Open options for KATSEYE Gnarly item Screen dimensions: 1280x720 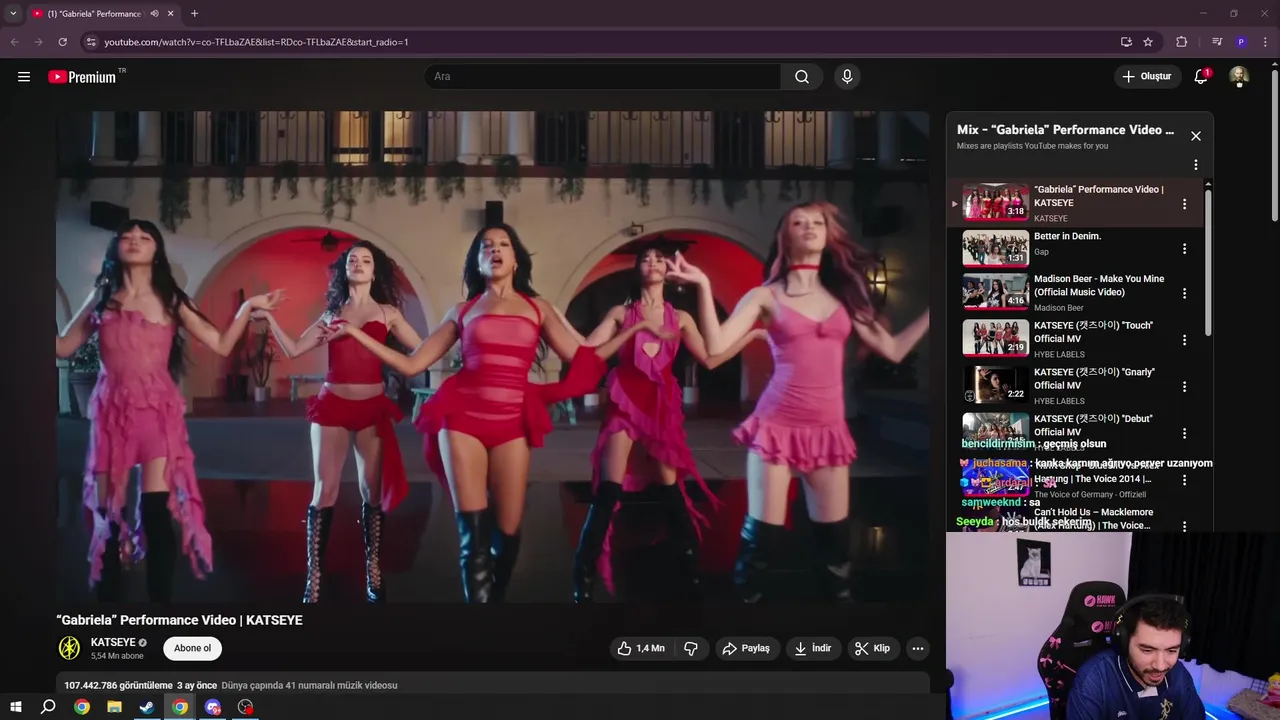(x=1184, y=386)
